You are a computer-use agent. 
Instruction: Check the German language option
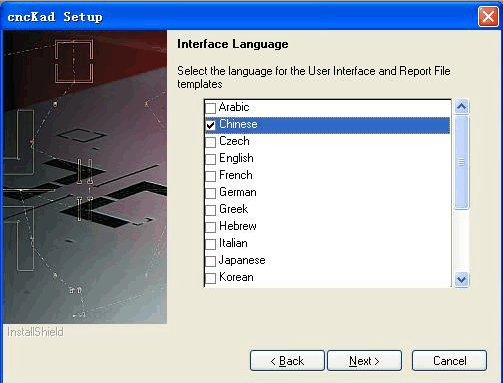point(210,193)
